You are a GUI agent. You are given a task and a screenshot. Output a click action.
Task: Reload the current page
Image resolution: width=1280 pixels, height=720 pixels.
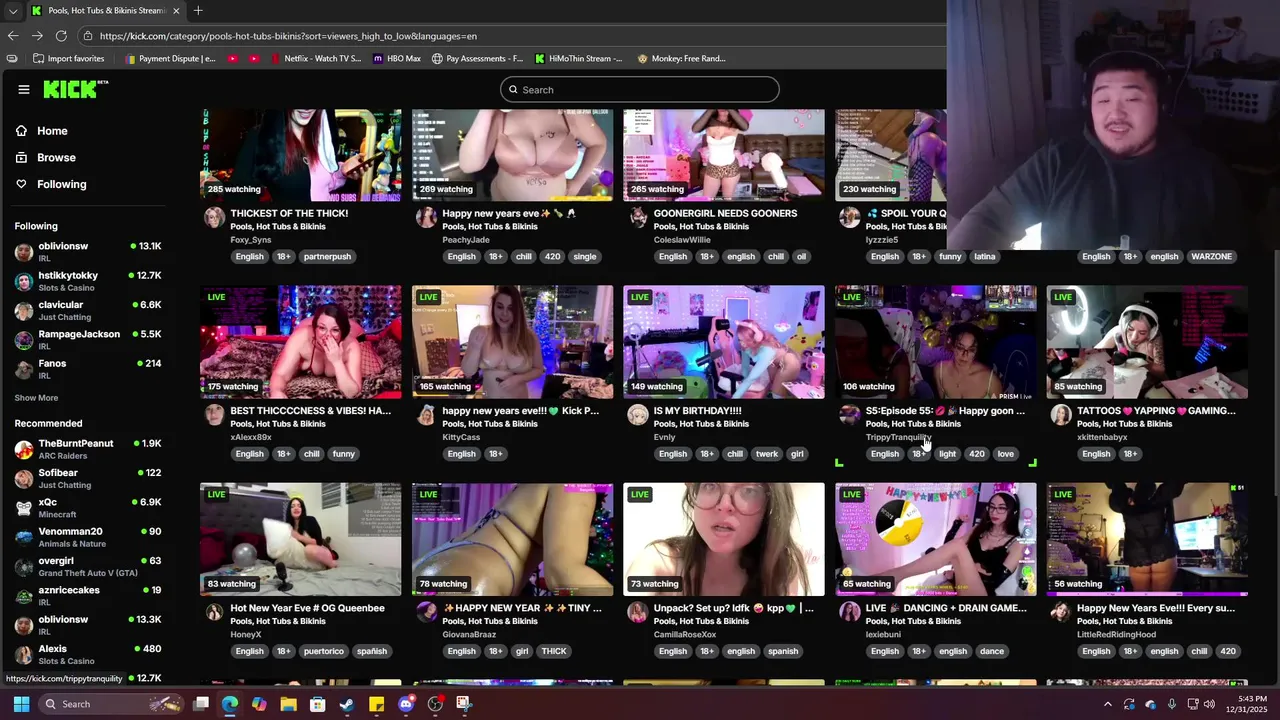click(61, 36)
